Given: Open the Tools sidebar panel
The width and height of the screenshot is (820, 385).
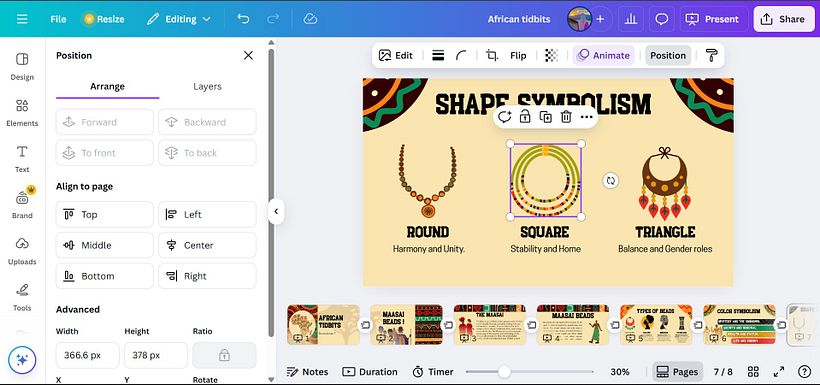Looking at the screenshot, I should 22,297.
